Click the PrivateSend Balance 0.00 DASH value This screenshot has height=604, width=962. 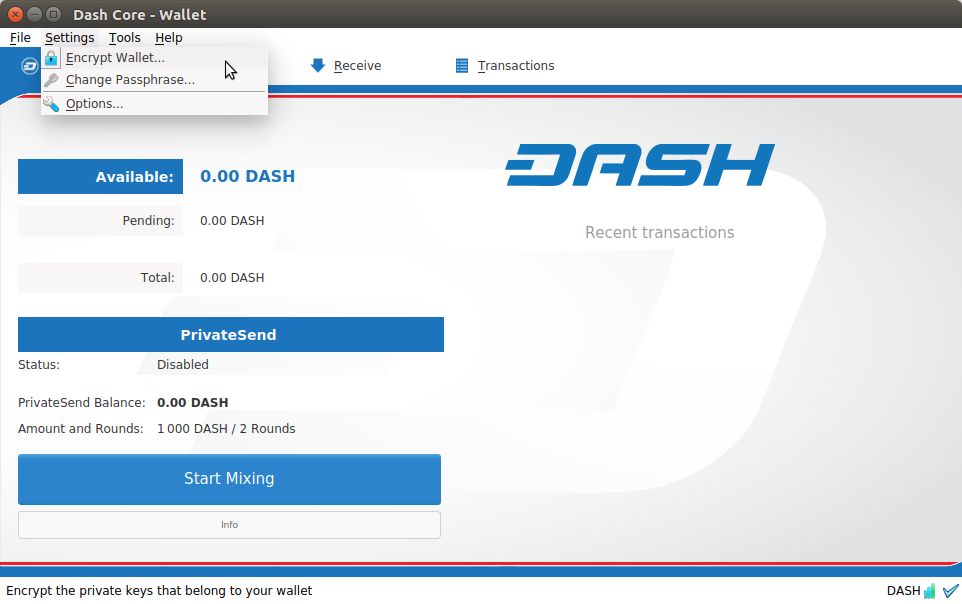pyautogui.click(x=193, y=403)
